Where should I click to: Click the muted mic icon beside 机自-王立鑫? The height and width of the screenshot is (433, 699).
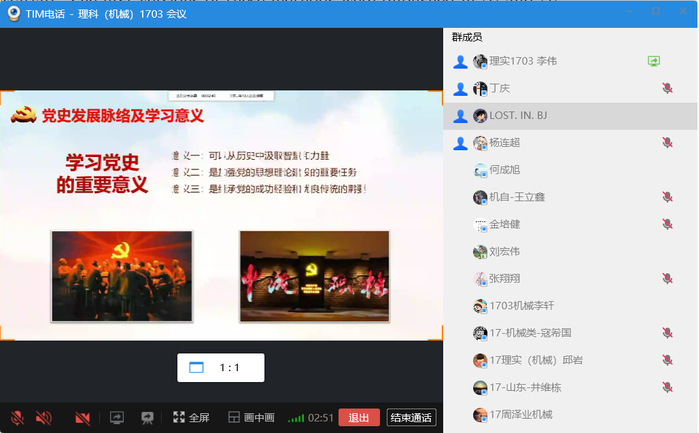(x=667, y=197)
